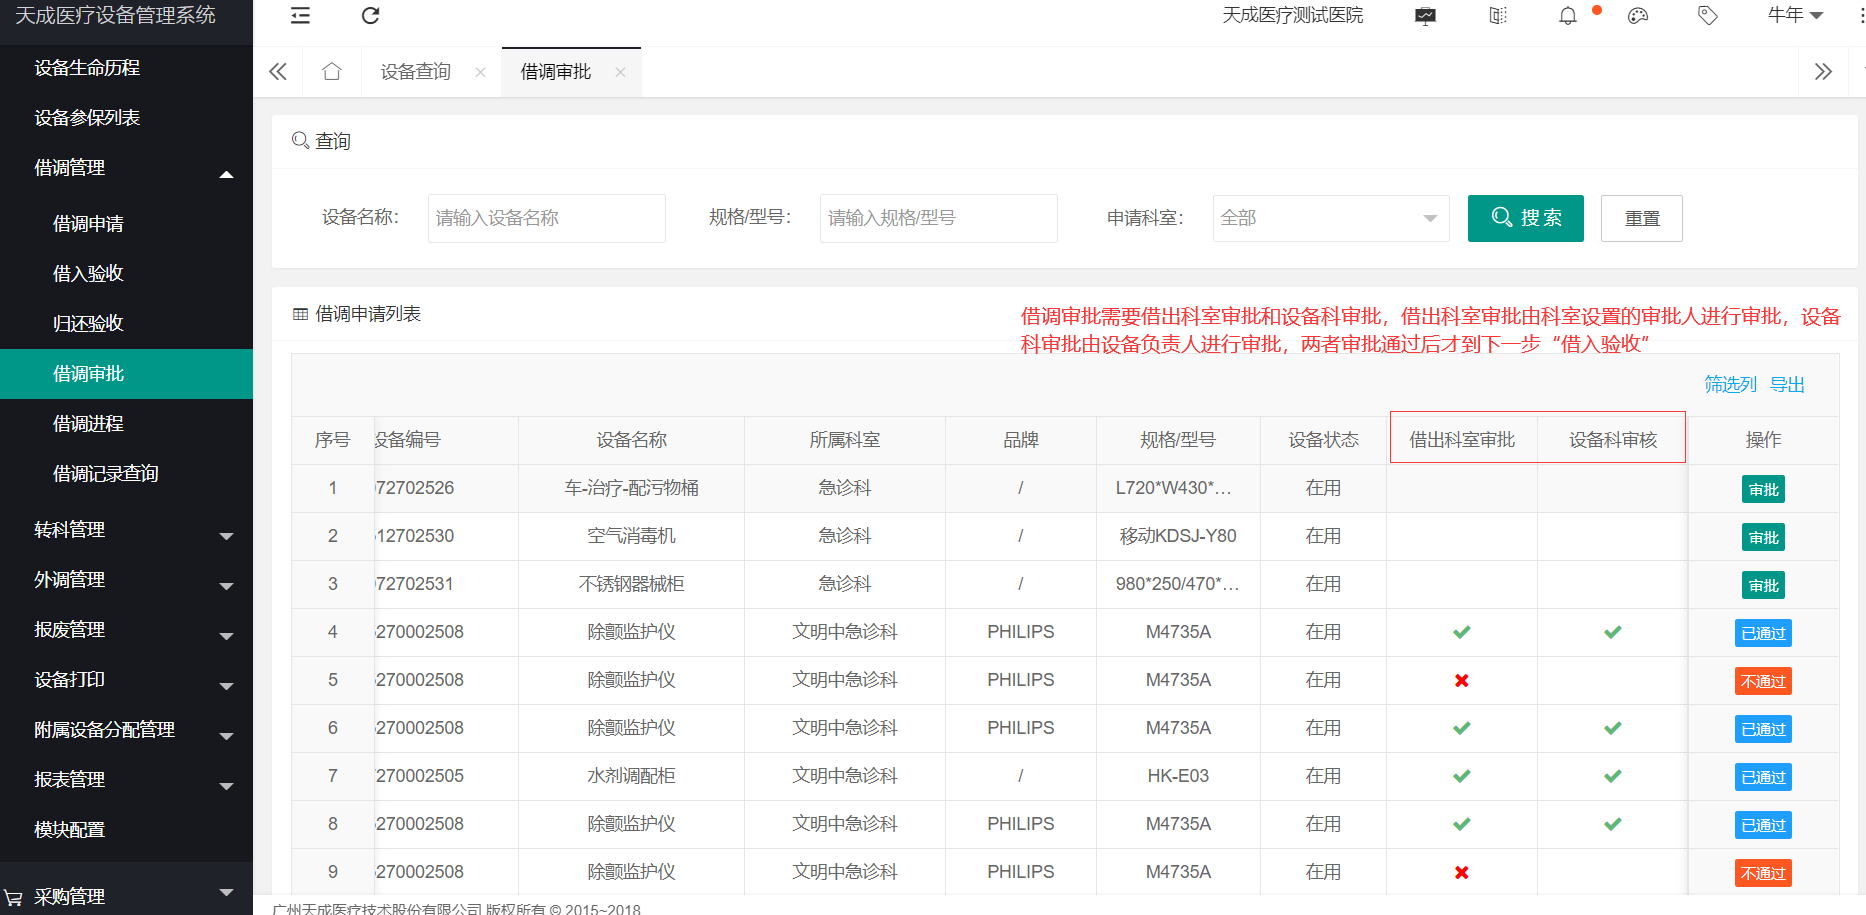Click 已通过 button for 水剂调配柜 row
The image size is (1866, 915).
(1763, 777)
